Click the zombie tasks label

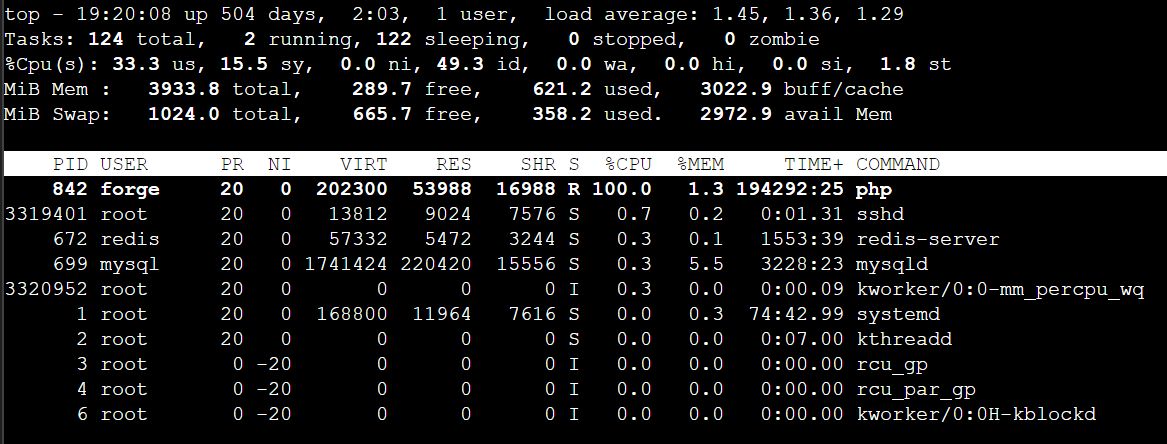[784, 39]
